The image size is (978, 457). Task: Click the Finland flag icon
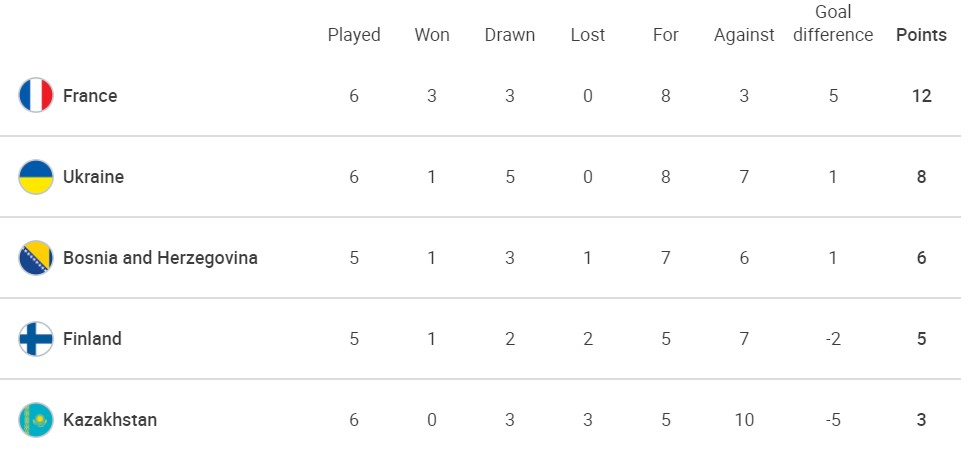pyautogui.click(x=36, y=339)
